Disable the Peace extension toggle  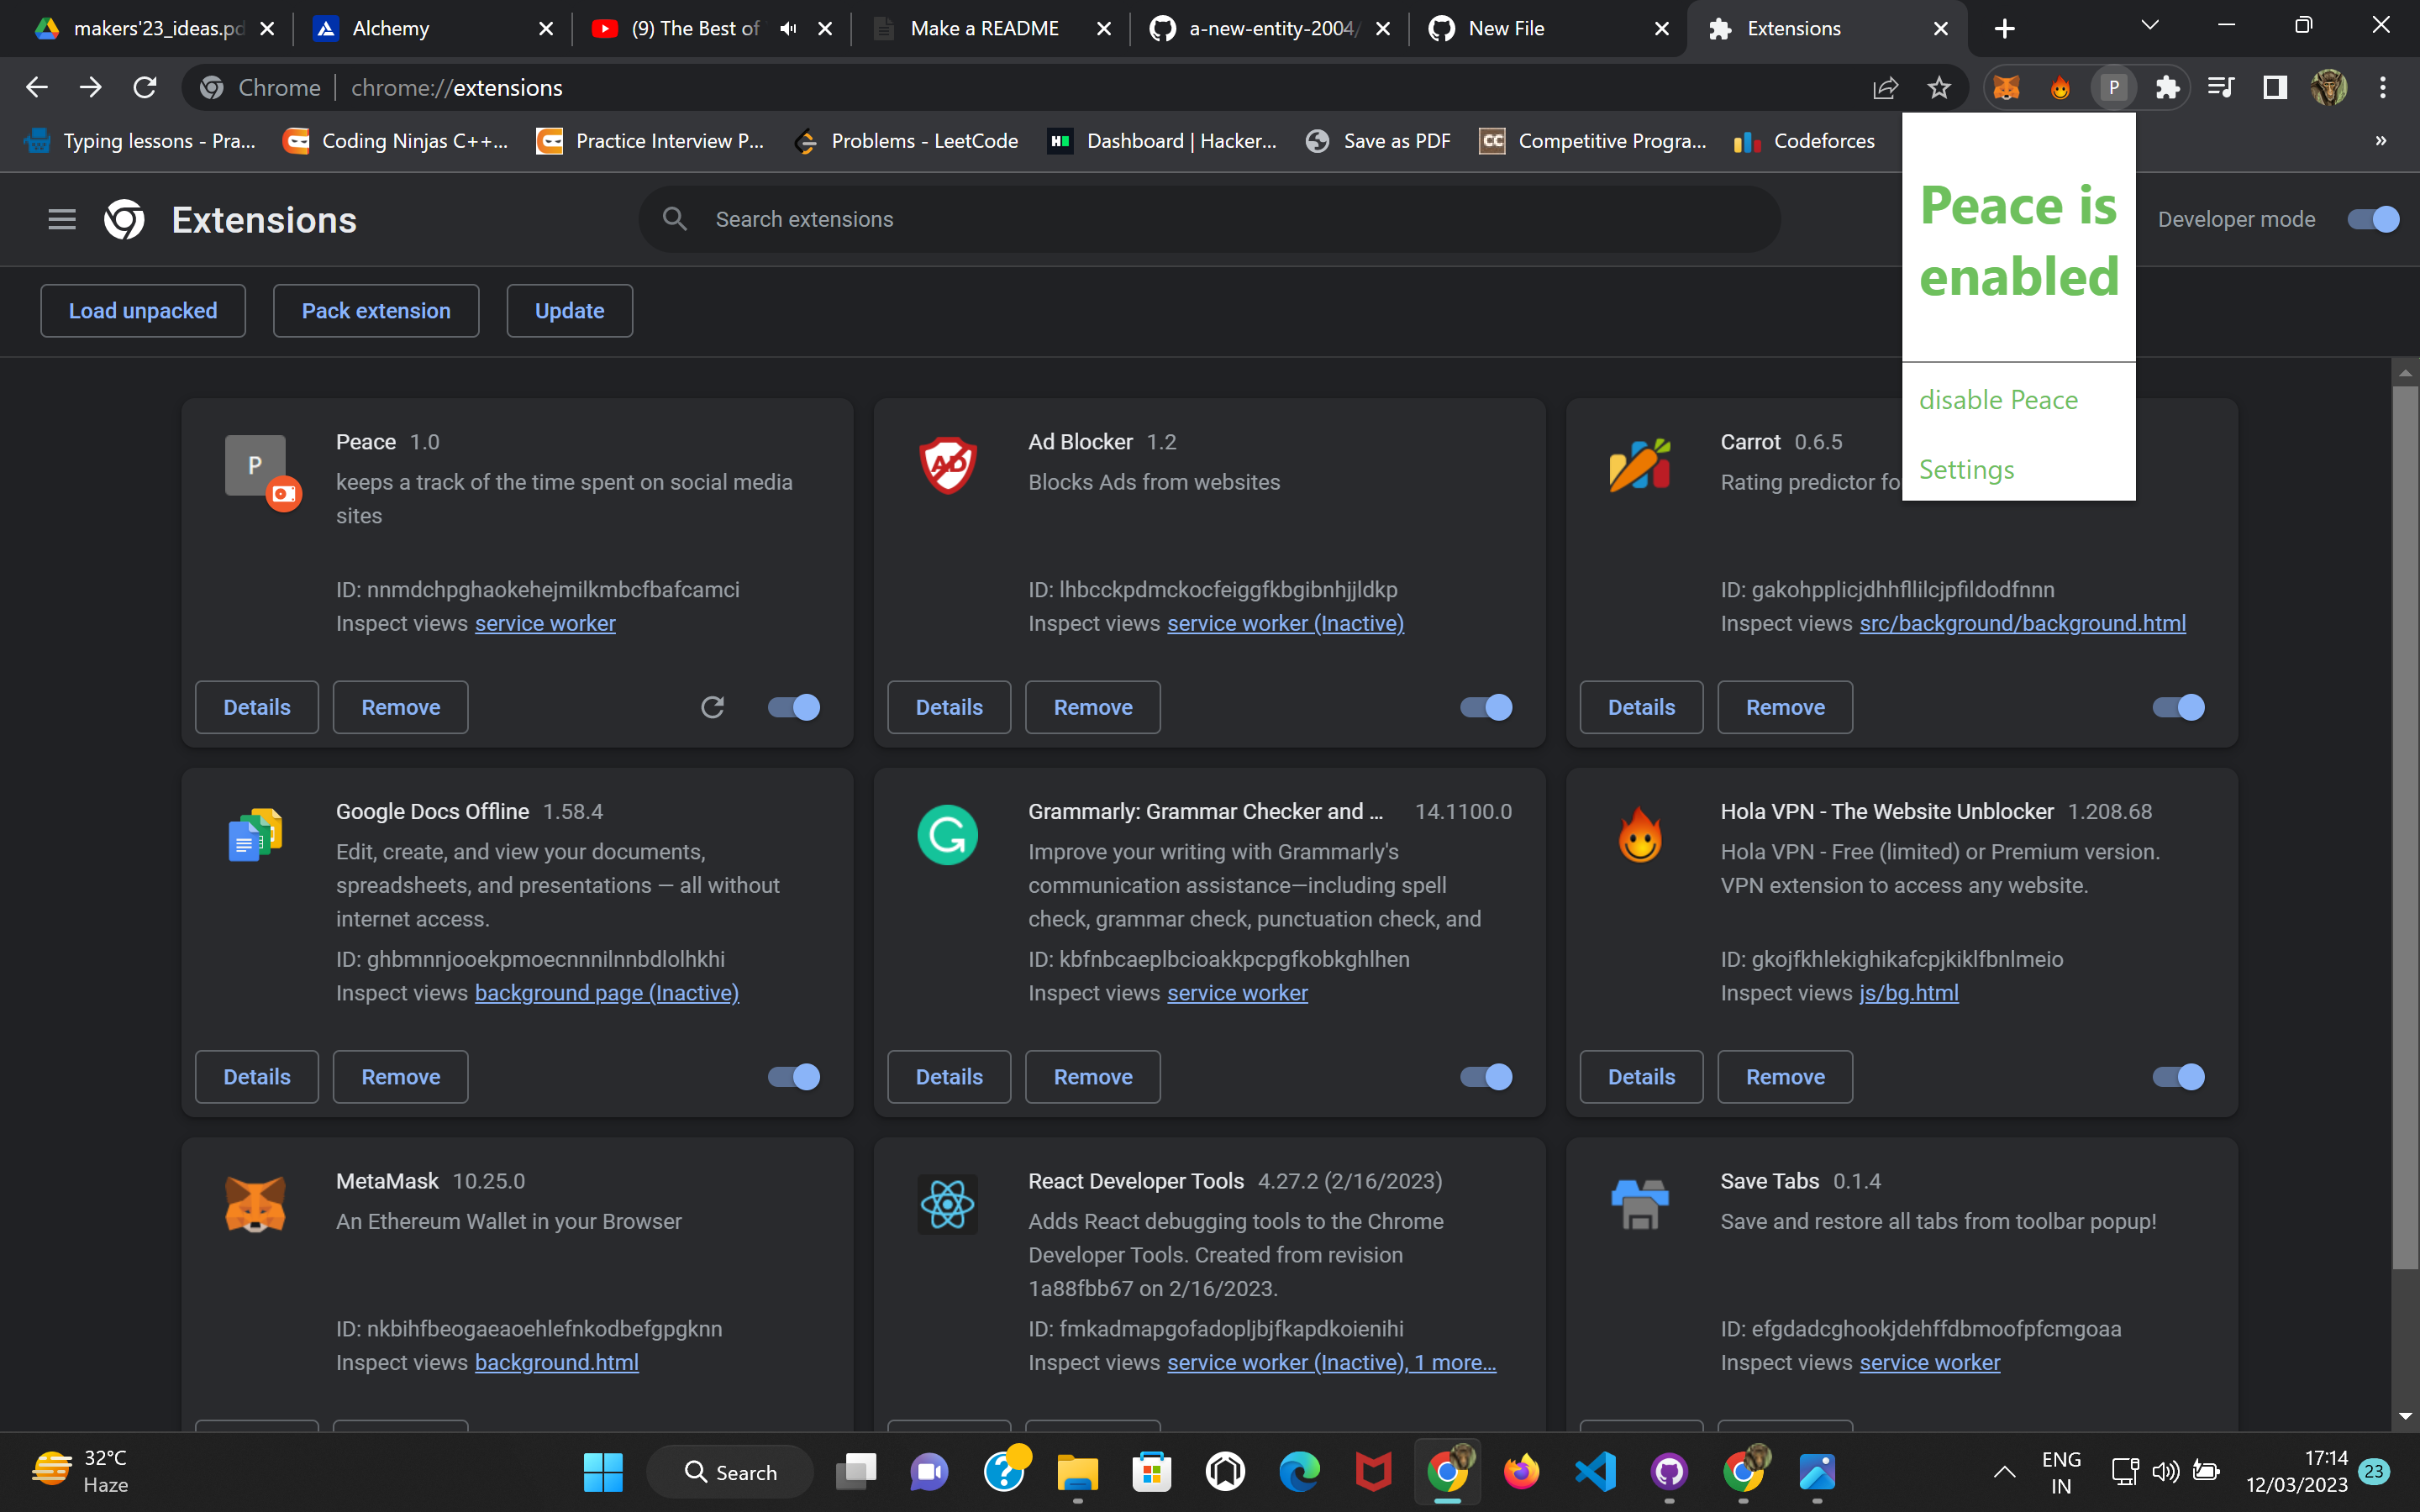pos(794,707)
